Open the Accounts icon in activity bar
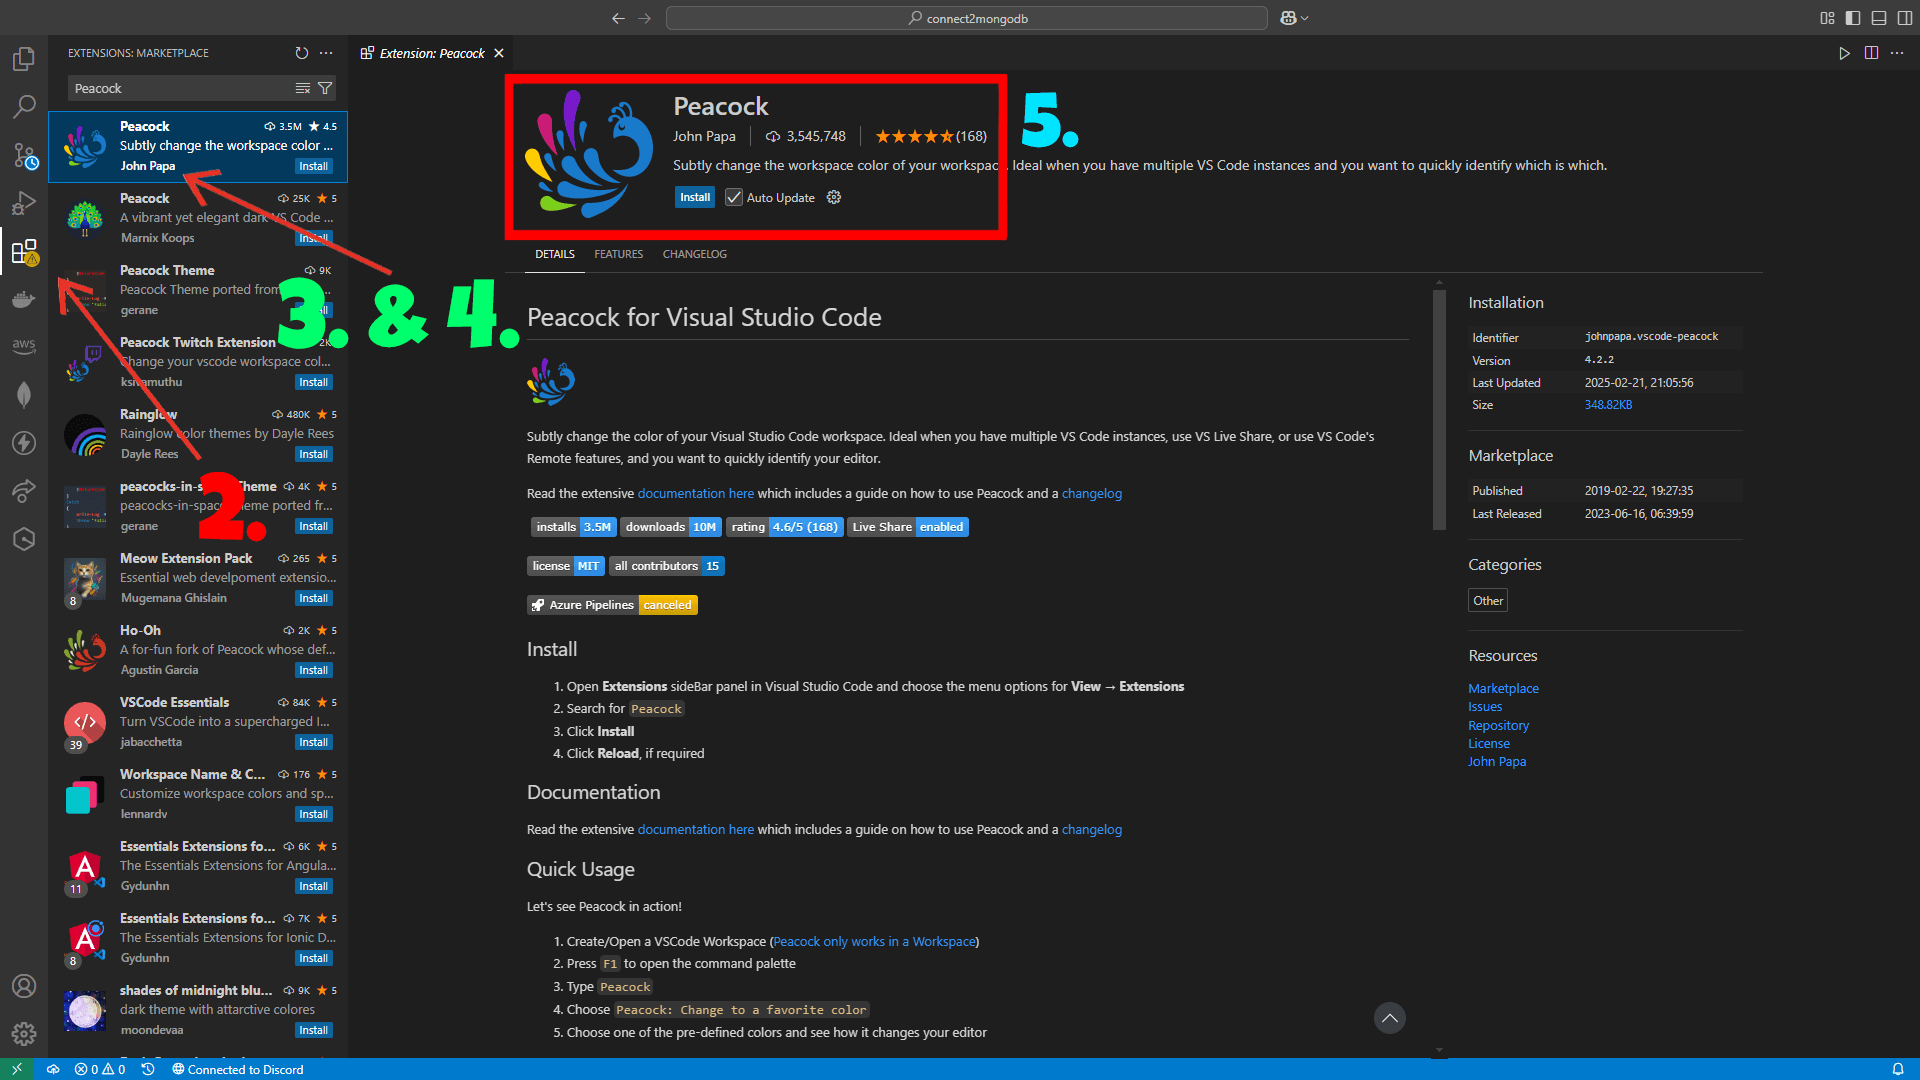Viewport: 1920px width, 1080px height. pyautogui.click(x=24, y=986)
